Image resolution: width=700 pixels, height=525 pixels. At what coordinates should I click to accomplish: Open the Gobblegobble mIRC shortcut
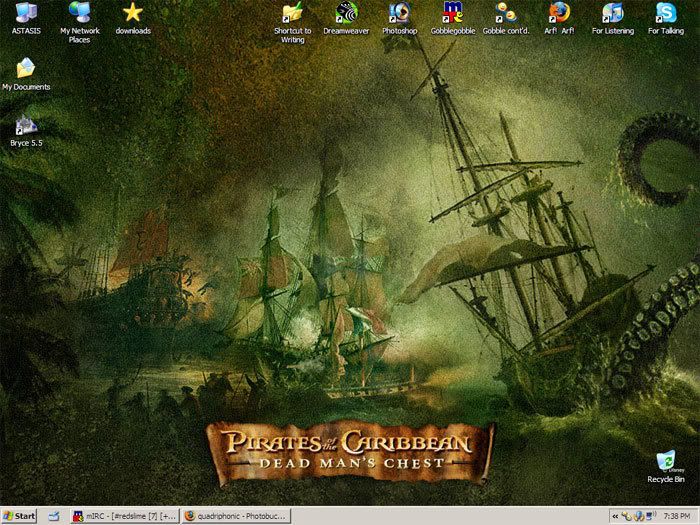[453, 14]
